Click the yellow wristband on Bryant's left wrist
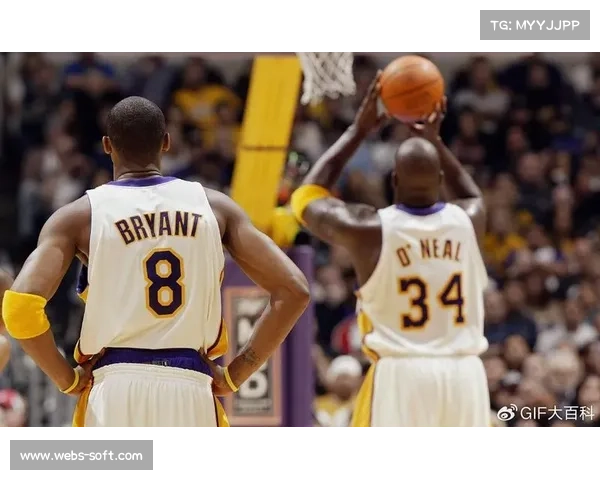 pyautogui.click(x=72, y=381)
